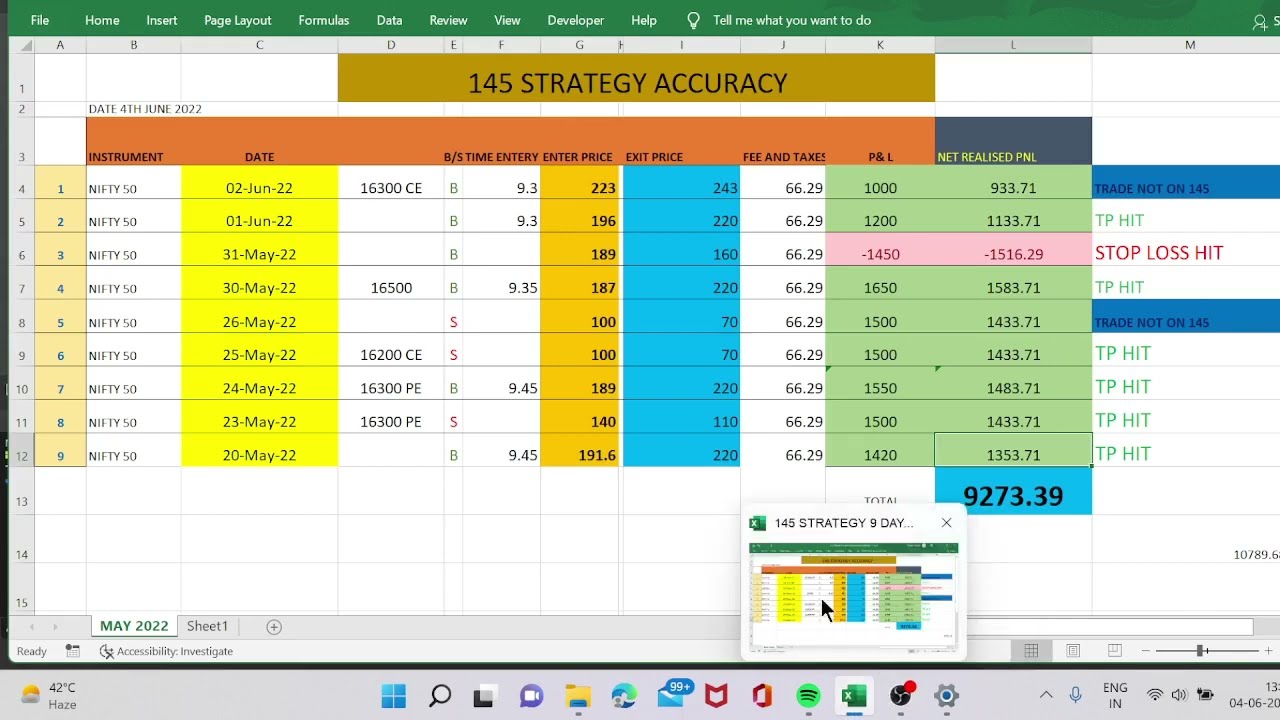Launch Microsoft Edge from the taskbar
Viewport: 1280px width, 720px height.
pyautogui.click(x=624, y=695)
